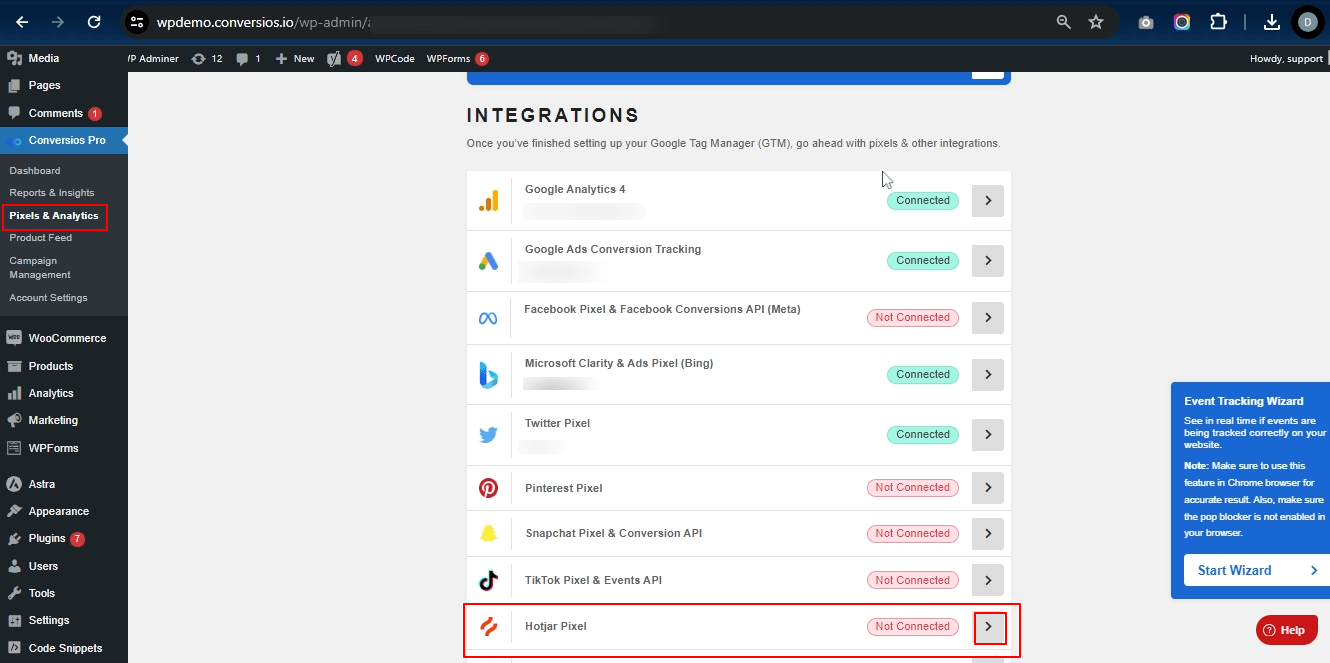The width and height of the screenshot is (1330, 663).
Task: Open the updates icon showing 12
Action: (206, 59)
